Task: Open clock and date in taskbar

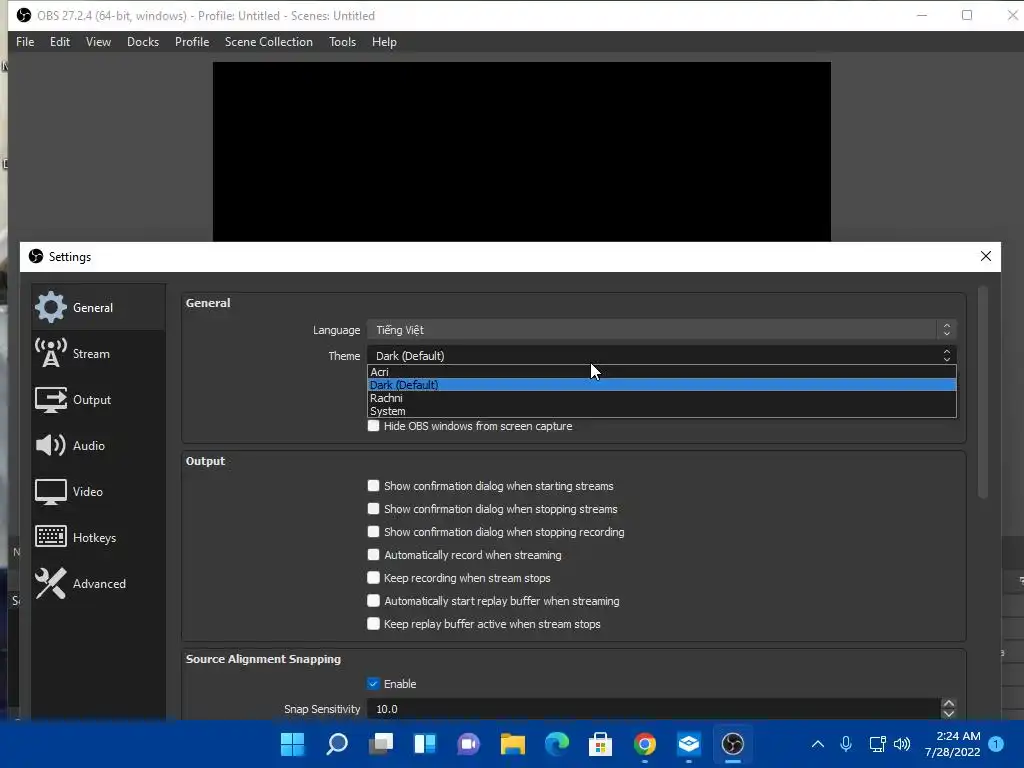Action: click(952, 744)
